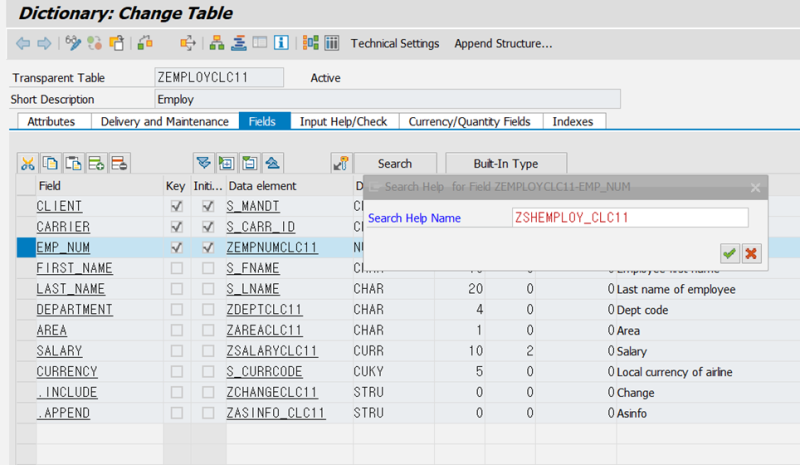The height and width of the screenshot is (465, 800).
Task: Click the .APPEND field entry
Action: [x=63, y=413]
